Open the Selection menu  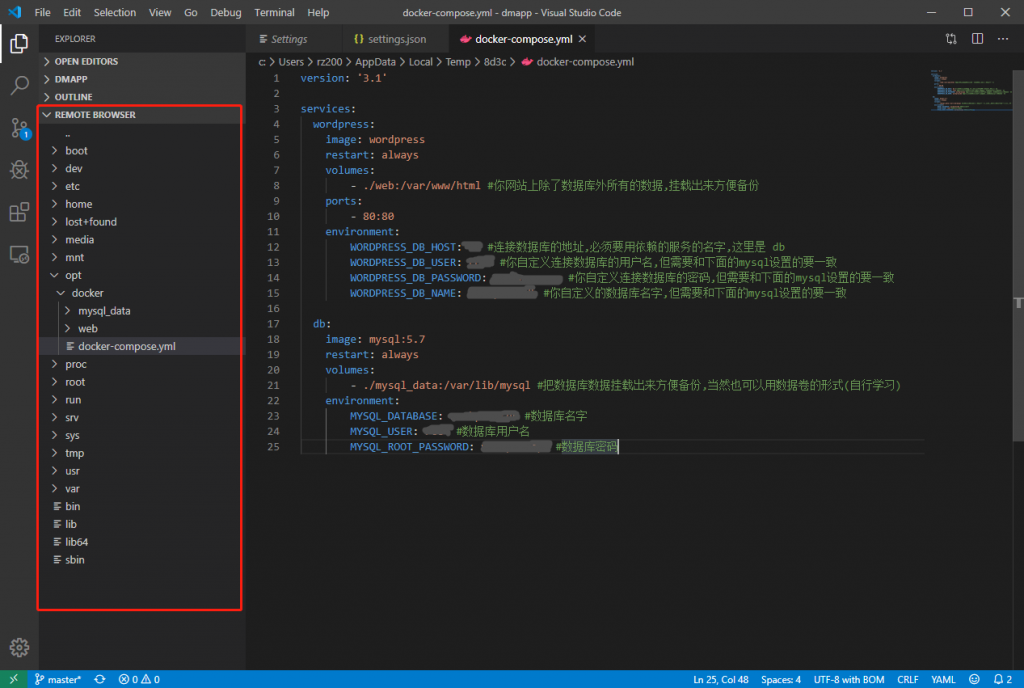click(x=115, y=12)
